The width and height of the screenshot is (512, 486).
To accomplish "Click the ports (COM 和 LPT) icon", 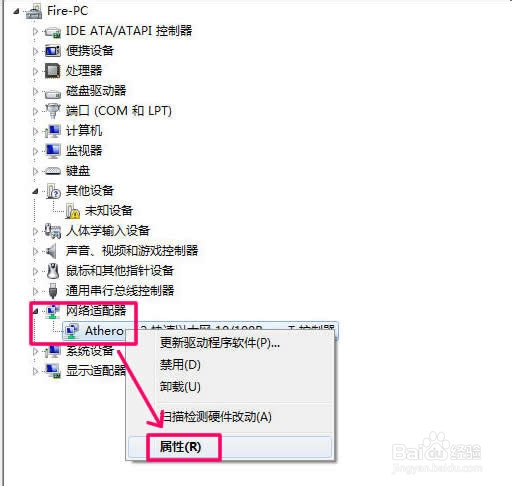I will (53, 111).
